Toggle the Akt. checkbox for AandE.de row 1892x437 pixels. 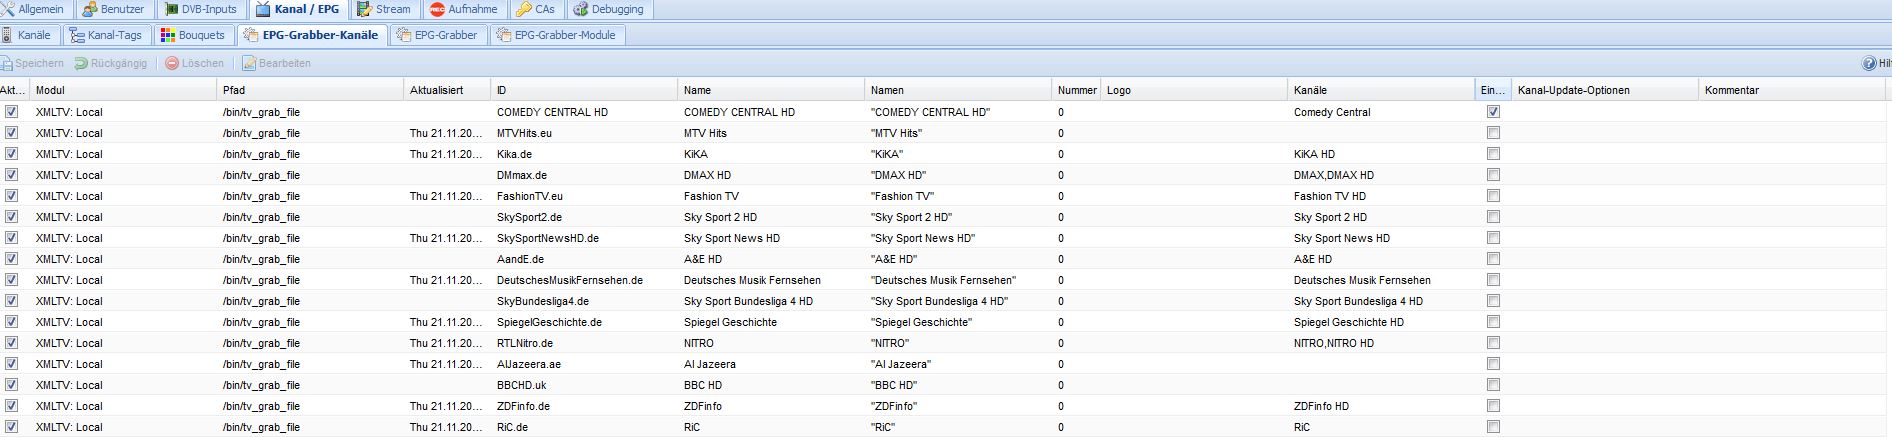coord(11,259)
